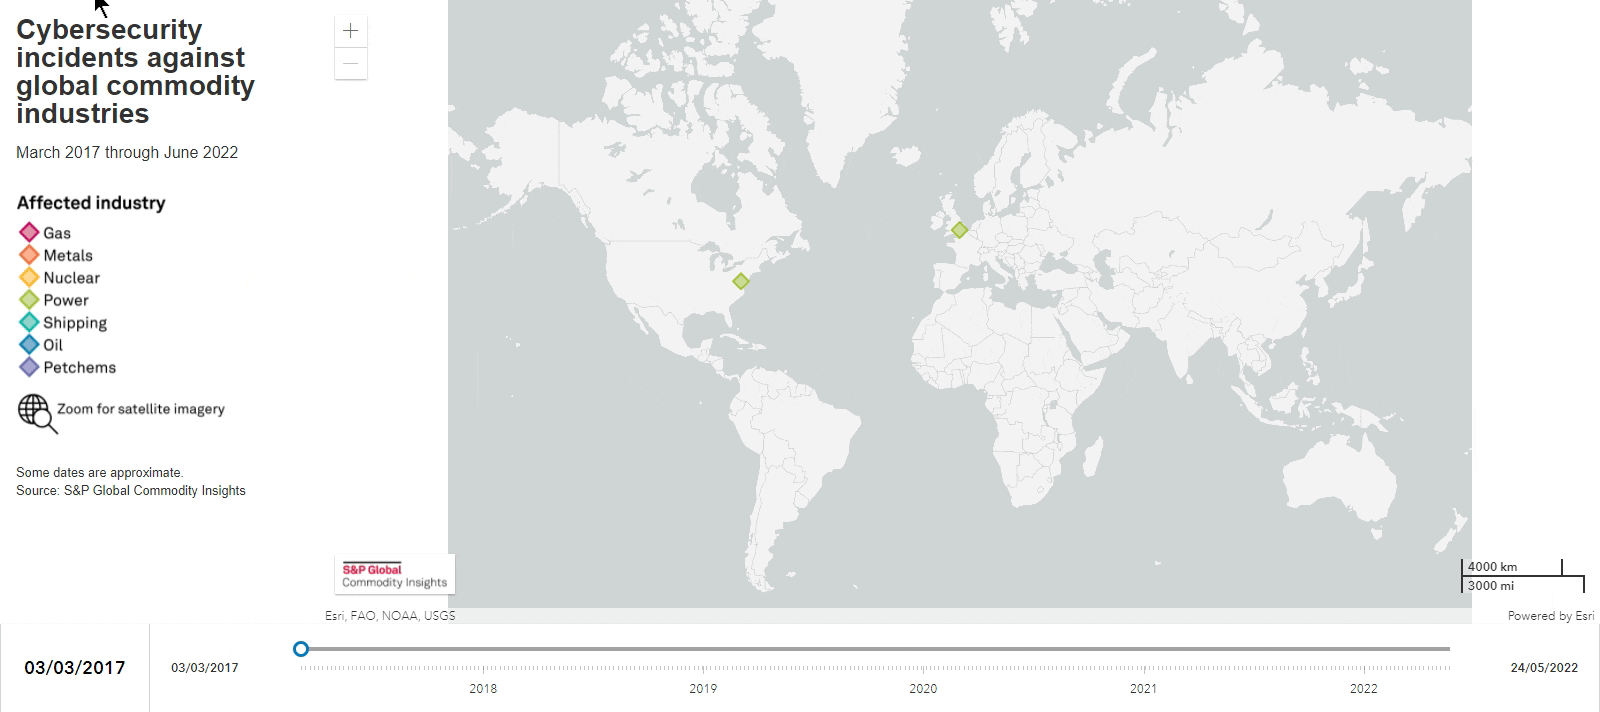
Task: Click the Petchems legend diamond icon
Action: pos(29,367)
